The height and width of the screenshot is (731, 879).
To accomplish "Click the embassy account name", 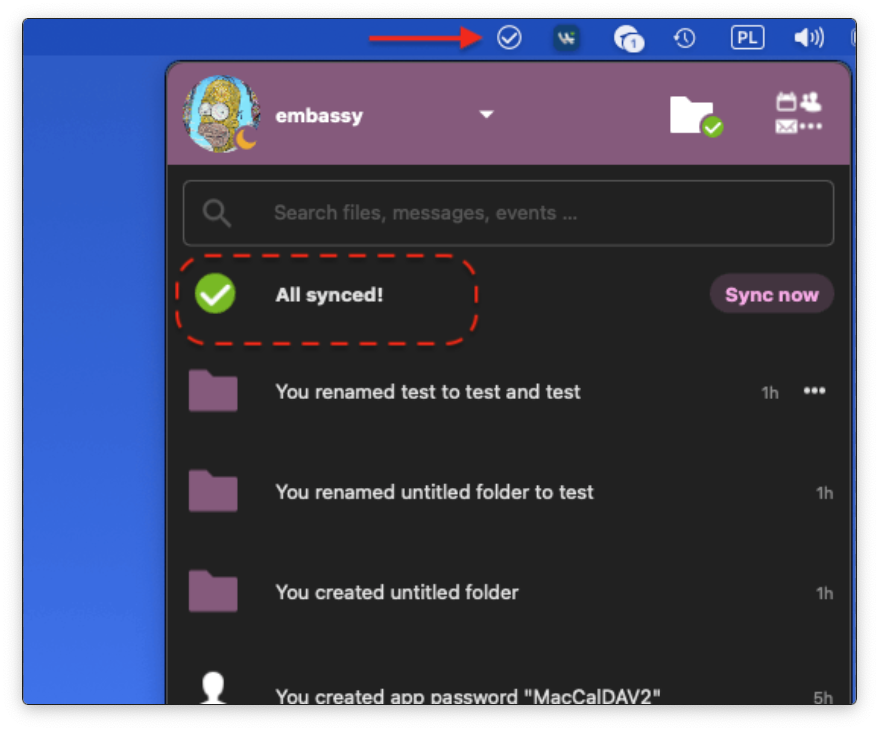I will (x=319, y=116).
